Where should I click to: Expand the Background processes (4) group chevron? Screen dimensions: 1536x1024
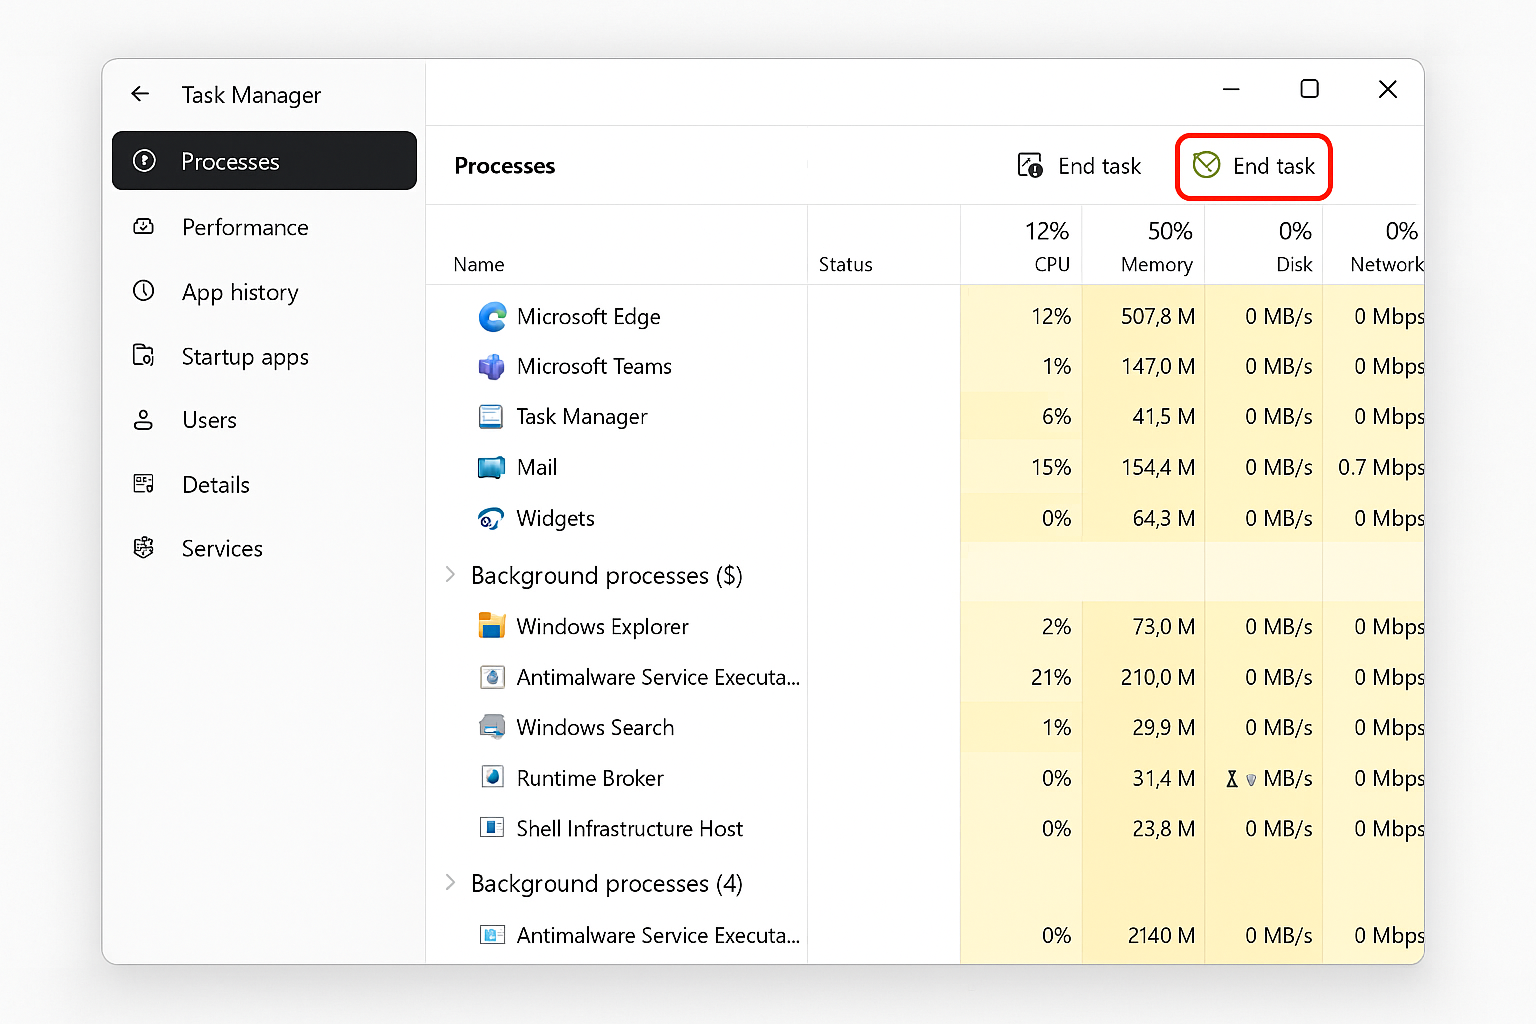450,882
